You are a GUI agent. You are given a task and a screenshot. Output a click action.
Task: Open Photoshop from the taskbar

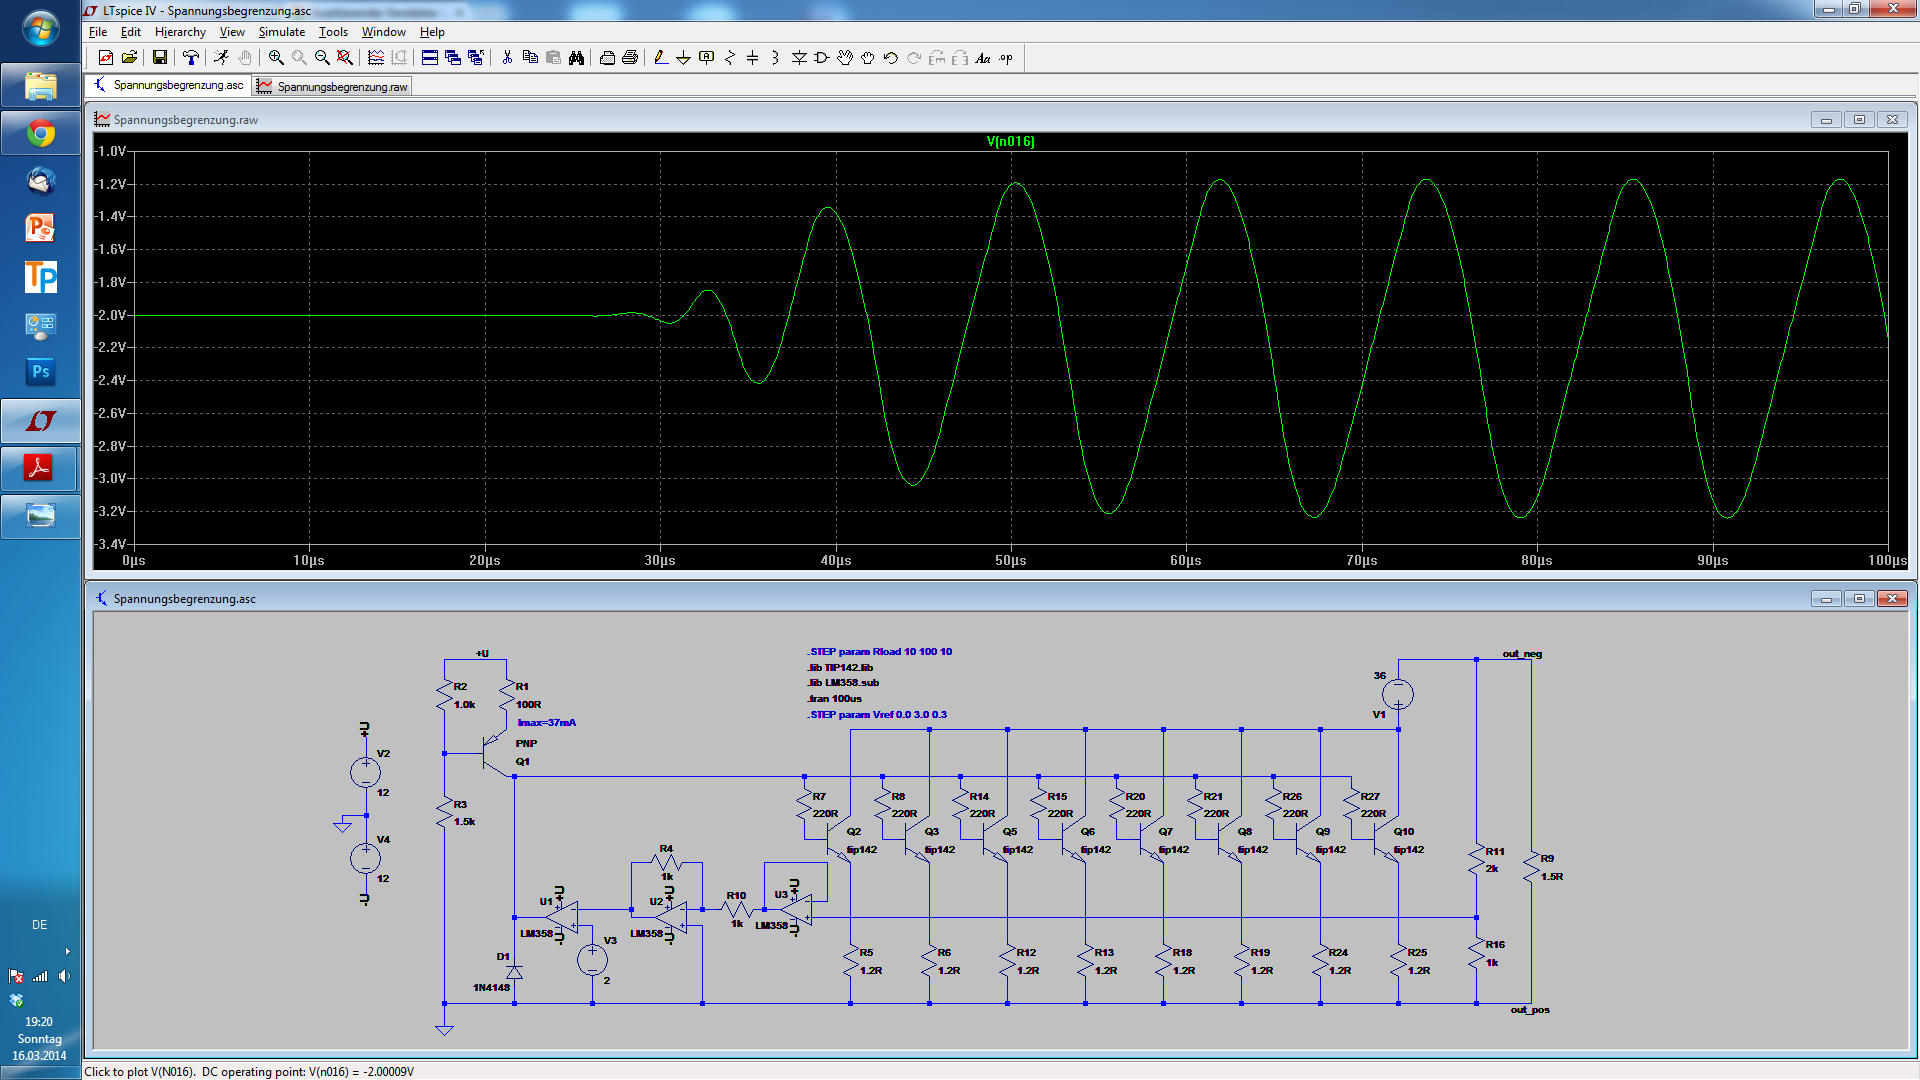coord(40,372)
